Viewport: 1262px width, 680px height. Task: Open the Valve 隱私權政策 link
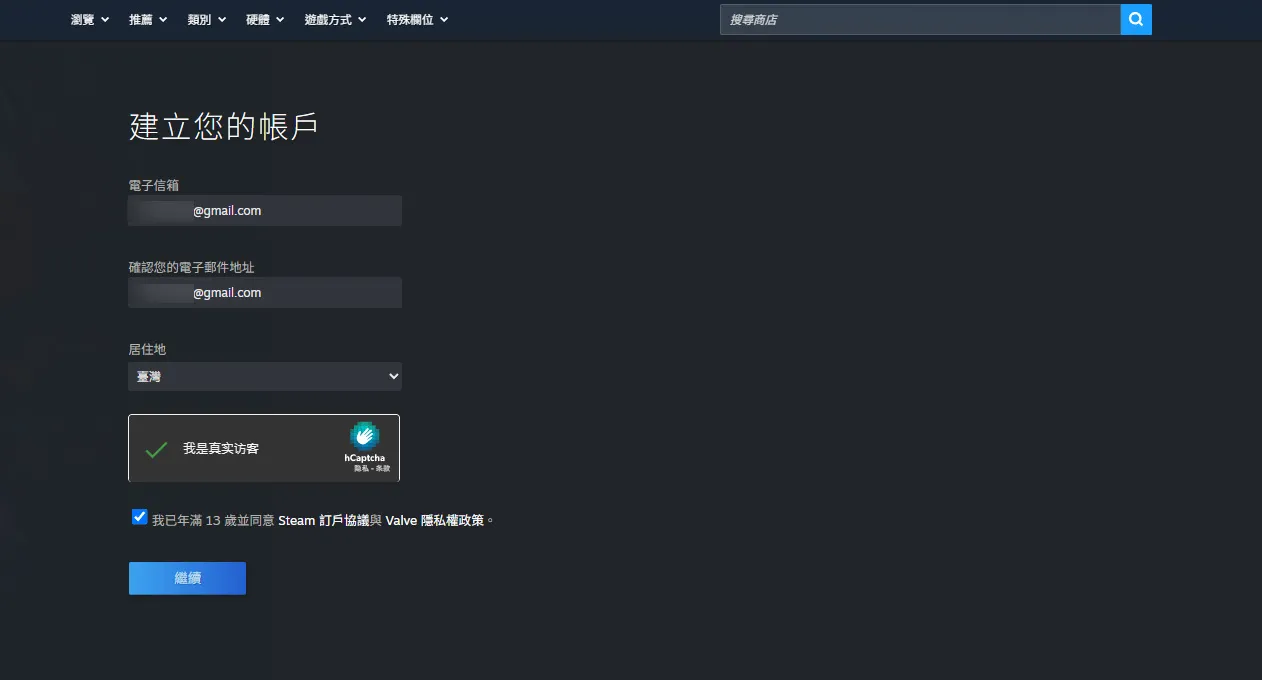[435, 520]
